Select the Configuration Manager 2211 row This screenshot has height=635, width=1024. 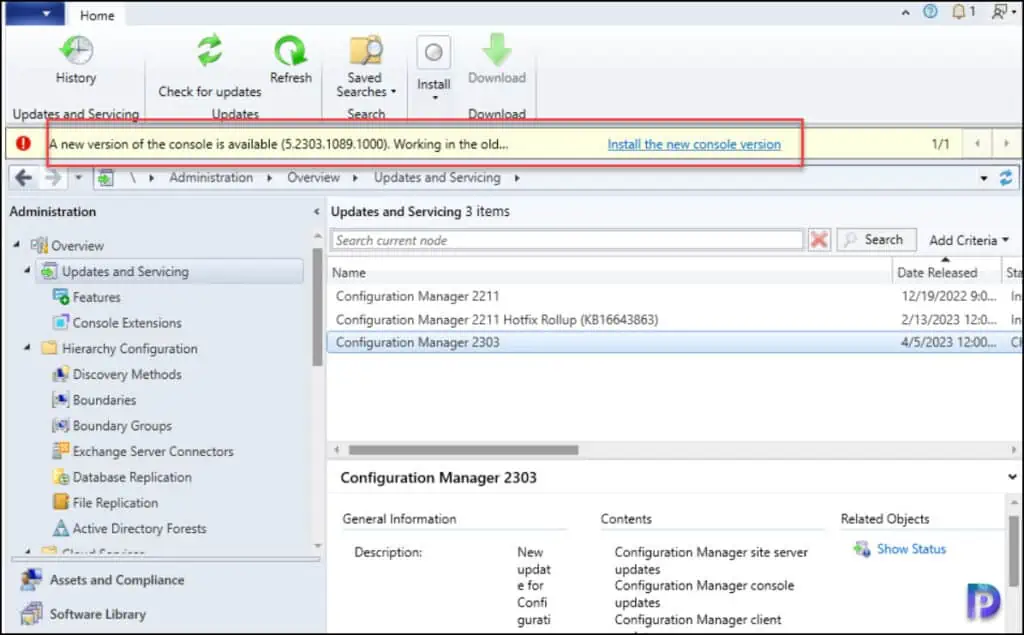(x=675, y=296)
